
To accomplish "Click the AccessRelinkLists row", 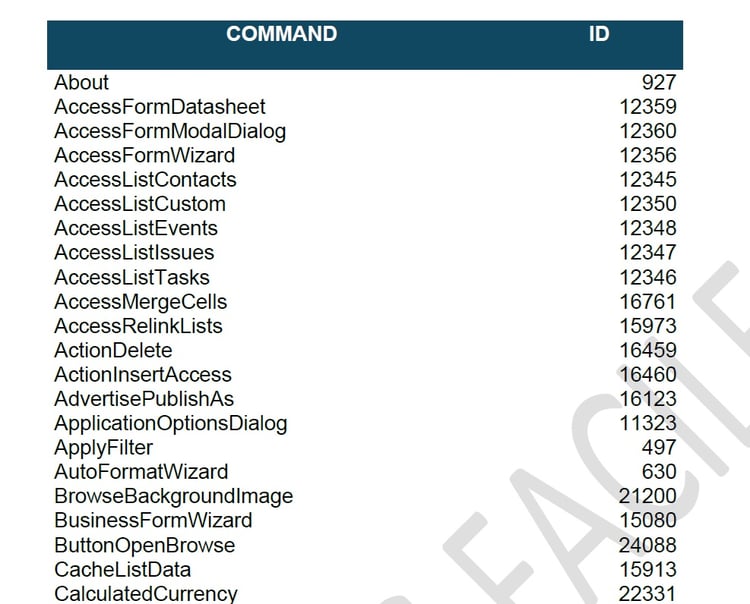I will pyautogui.click(x=365, y=326).
